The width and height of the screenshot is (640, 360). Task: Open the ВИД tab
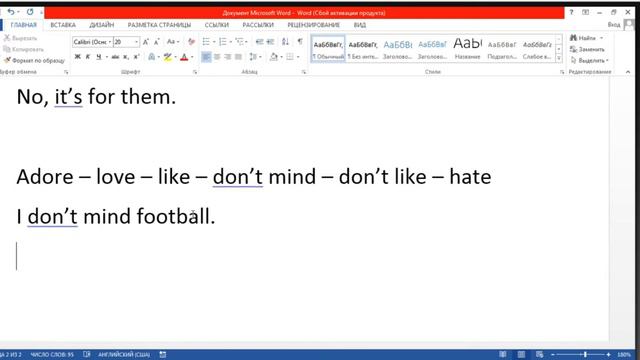point(360,25)
